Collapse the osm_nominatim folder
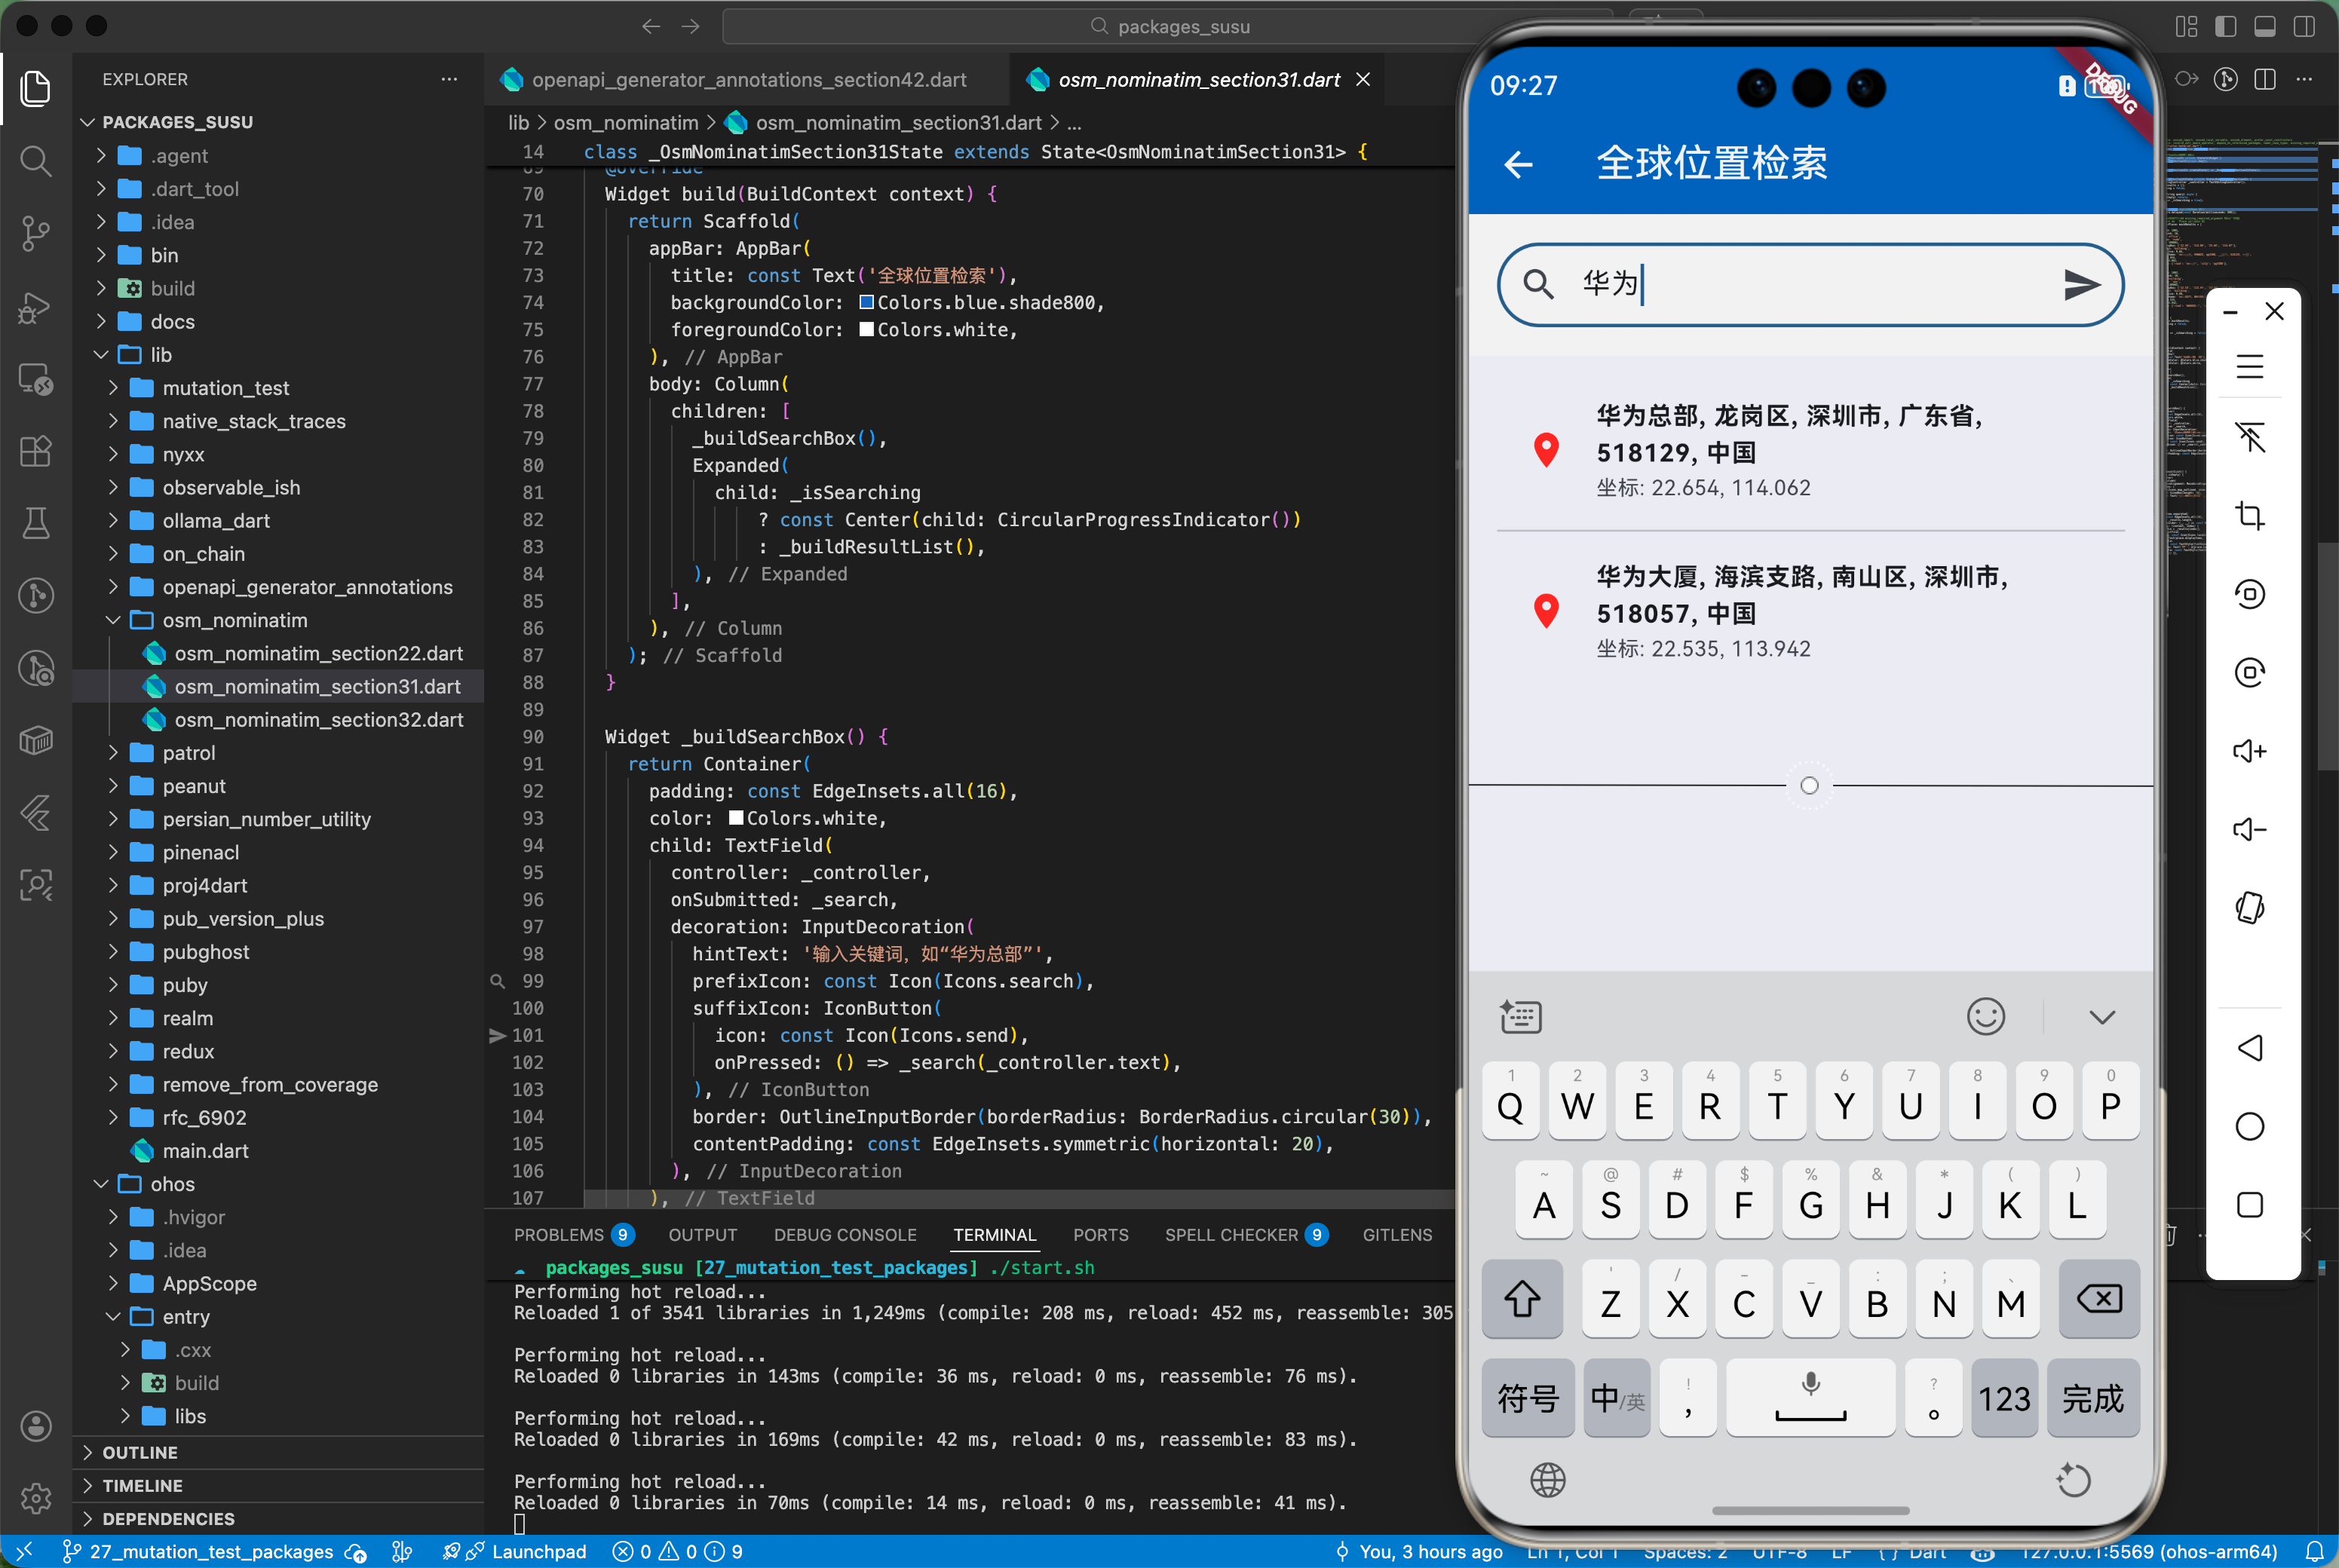The height and width of the screenshot is (1568, 2339). 234,620
